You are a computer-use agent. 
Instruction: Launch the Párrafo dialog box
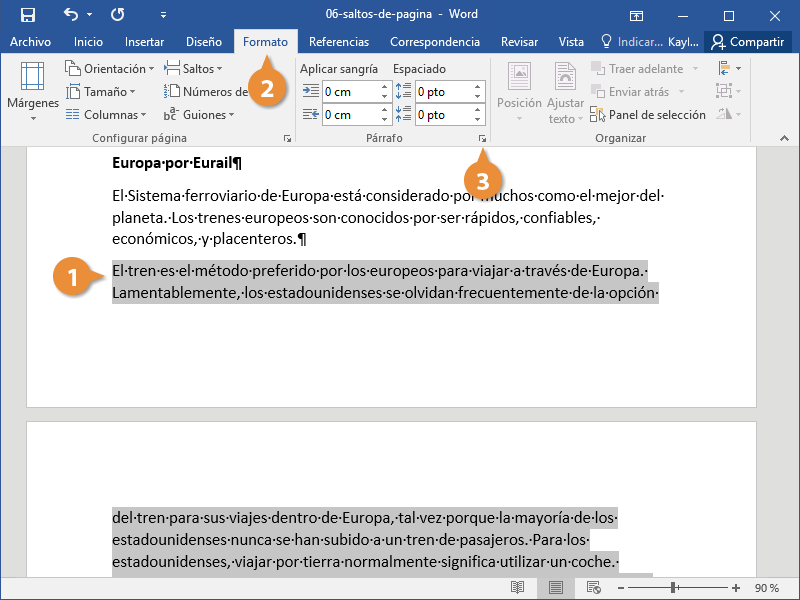click(482, 138)
